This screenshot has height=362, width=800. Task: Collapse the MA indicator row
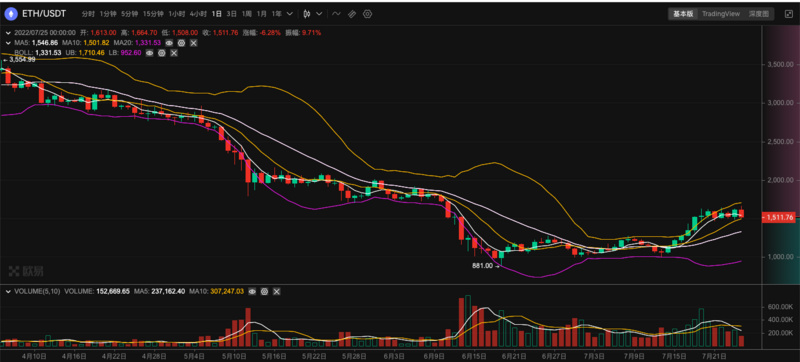(x=8, y=43)
